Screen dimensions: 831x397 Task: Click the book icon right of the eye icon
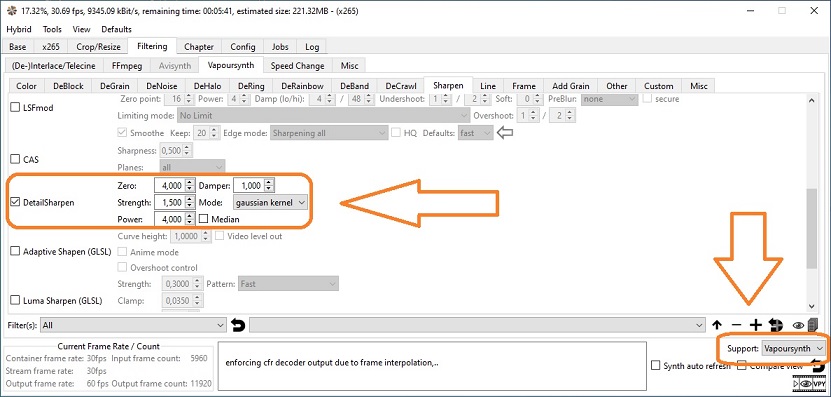tap(812, 325)
